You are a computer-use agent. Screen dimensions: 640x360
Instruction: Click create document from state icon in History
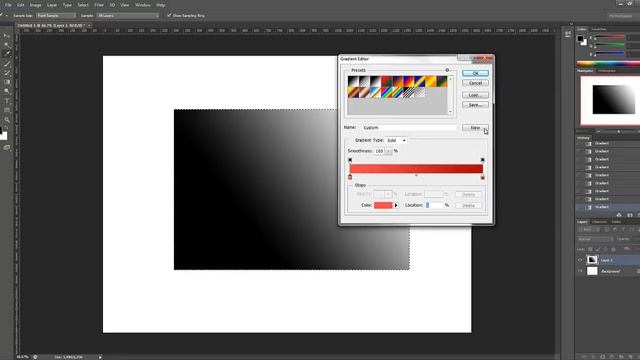click(619, 215)
